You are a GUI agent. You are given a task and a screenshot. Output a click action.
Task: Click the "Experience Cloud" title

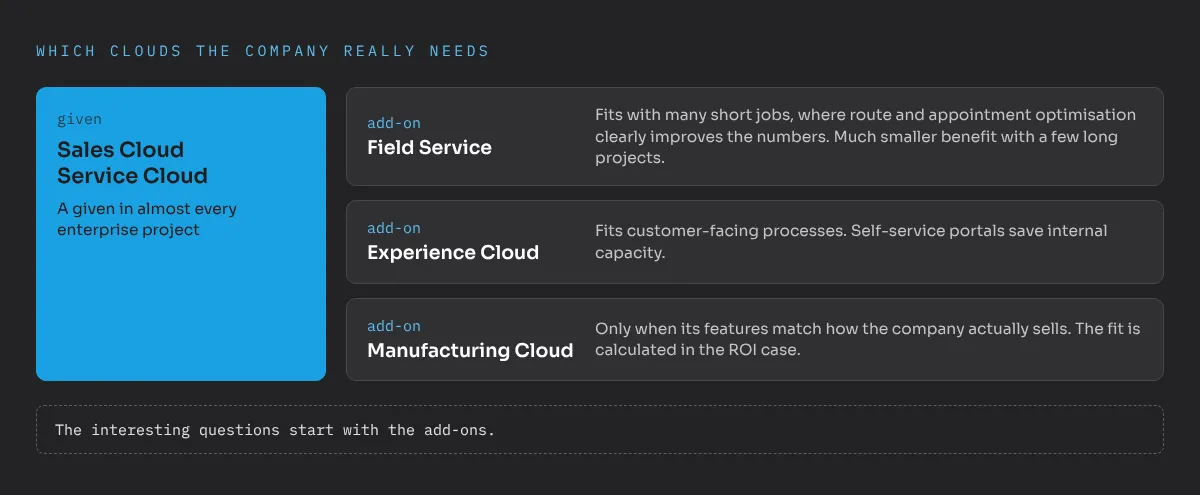click(x=453, y=253)
